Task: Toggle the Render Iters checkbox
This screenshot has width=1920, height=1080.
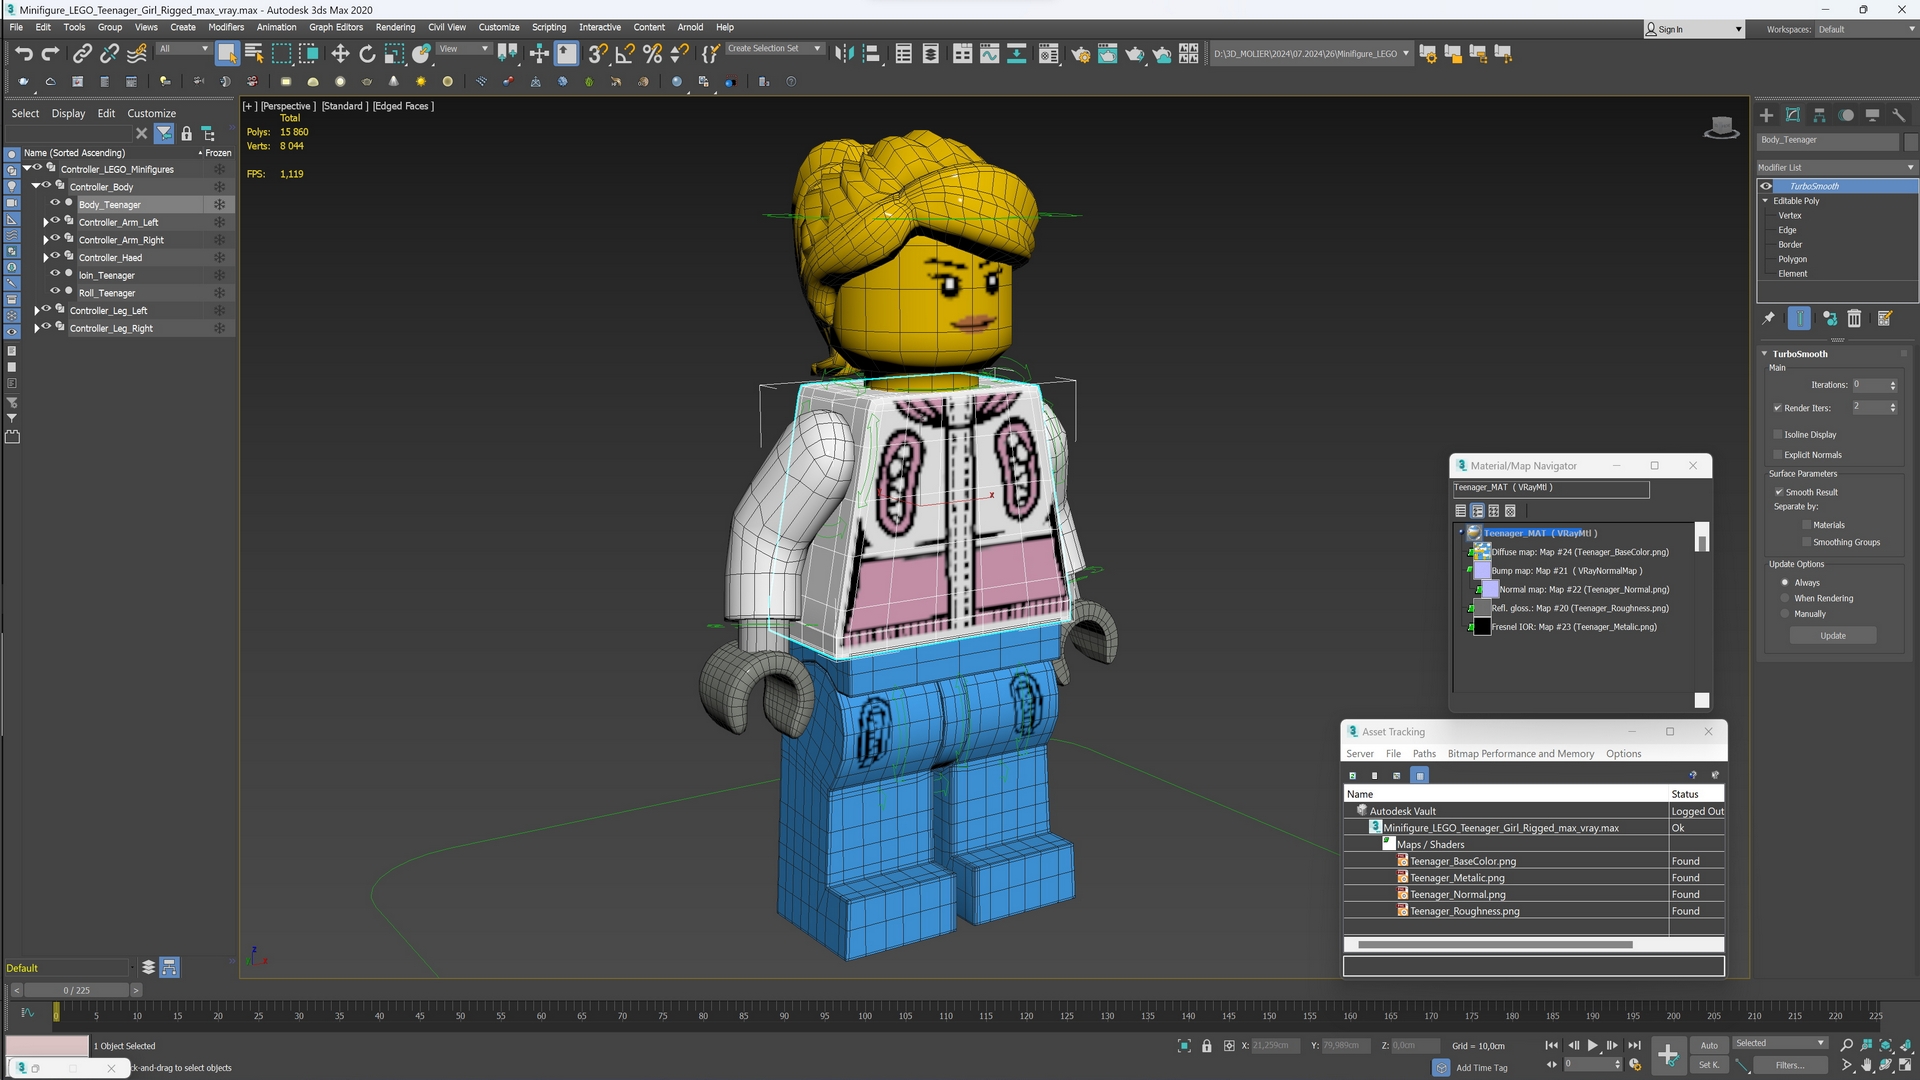Action: pos(1778,408)
